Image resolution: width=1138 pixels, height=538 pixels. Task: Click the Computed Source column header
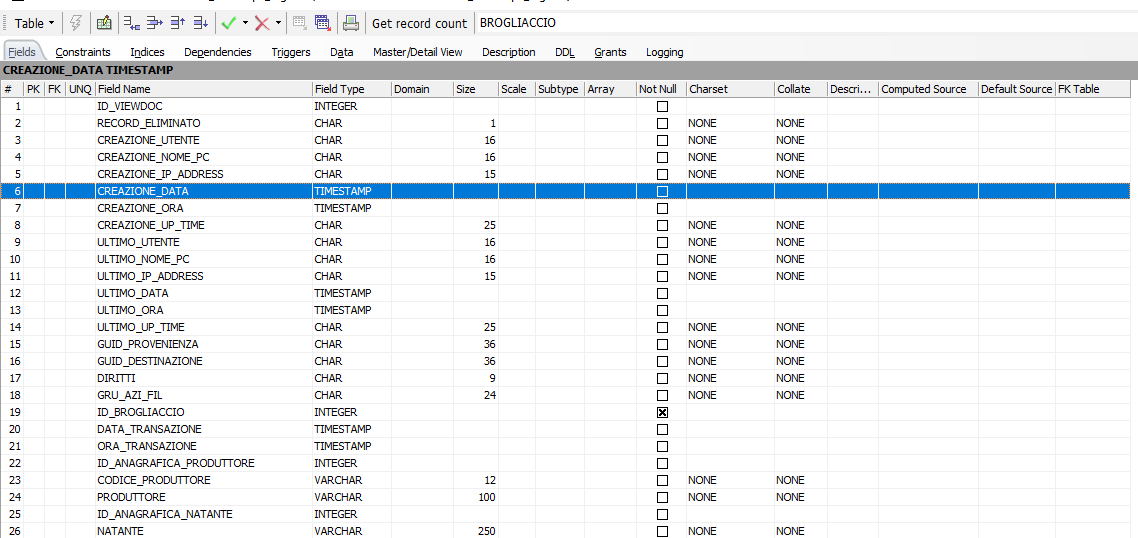928,89
